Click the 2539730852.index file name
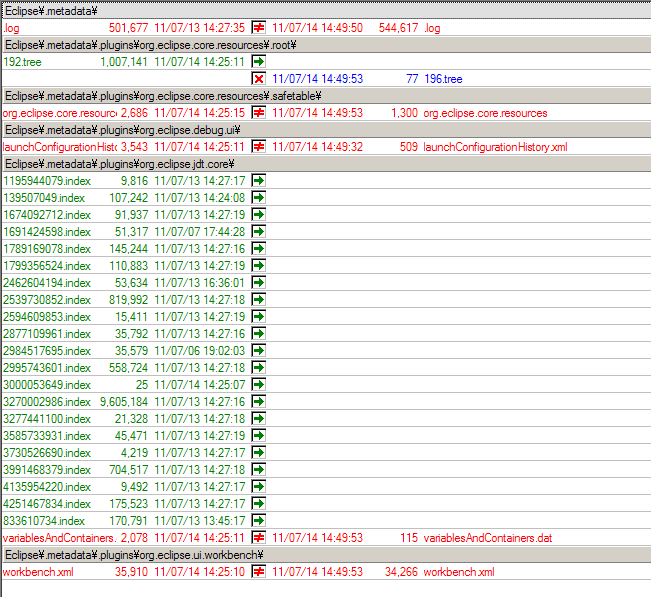The image size is (651, 597). coord(47,300)
